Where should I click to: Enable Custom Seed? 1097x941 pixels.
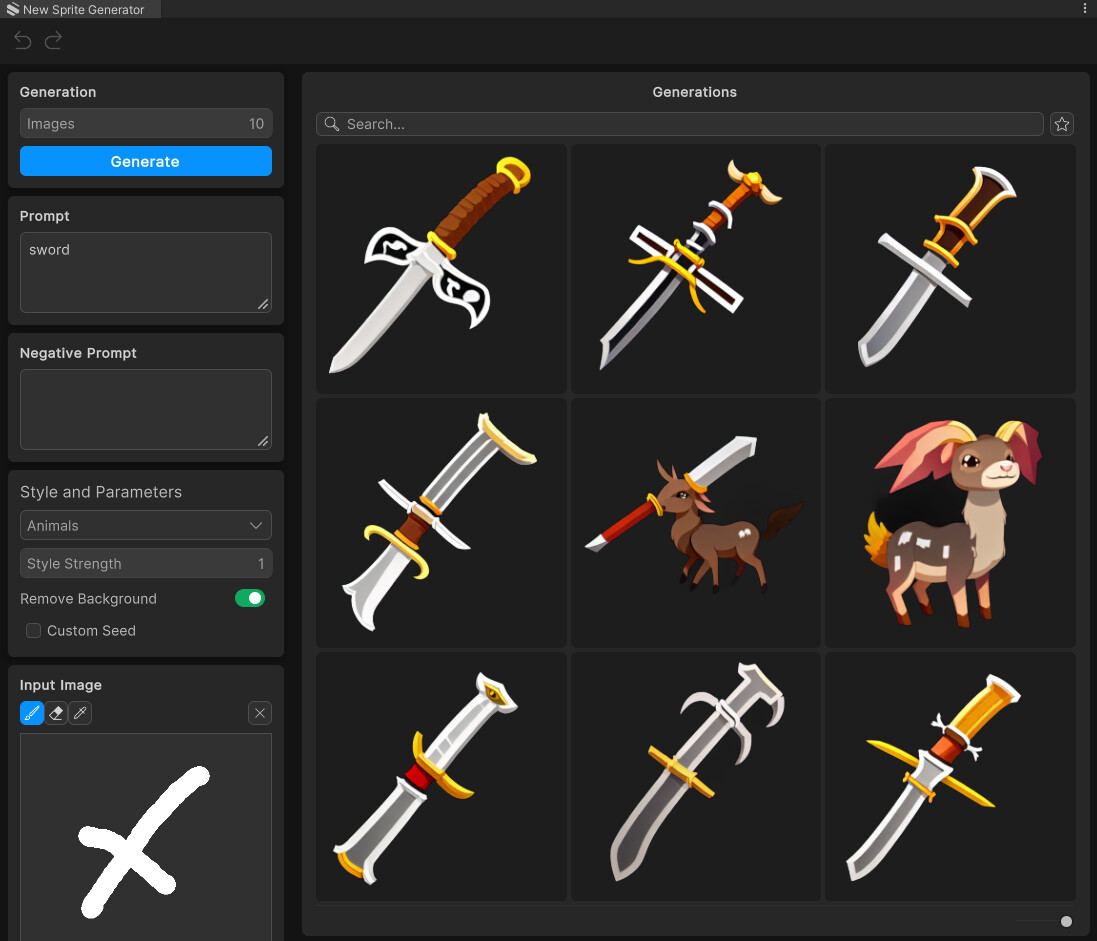pyautogui.click(x=33, y=630)
